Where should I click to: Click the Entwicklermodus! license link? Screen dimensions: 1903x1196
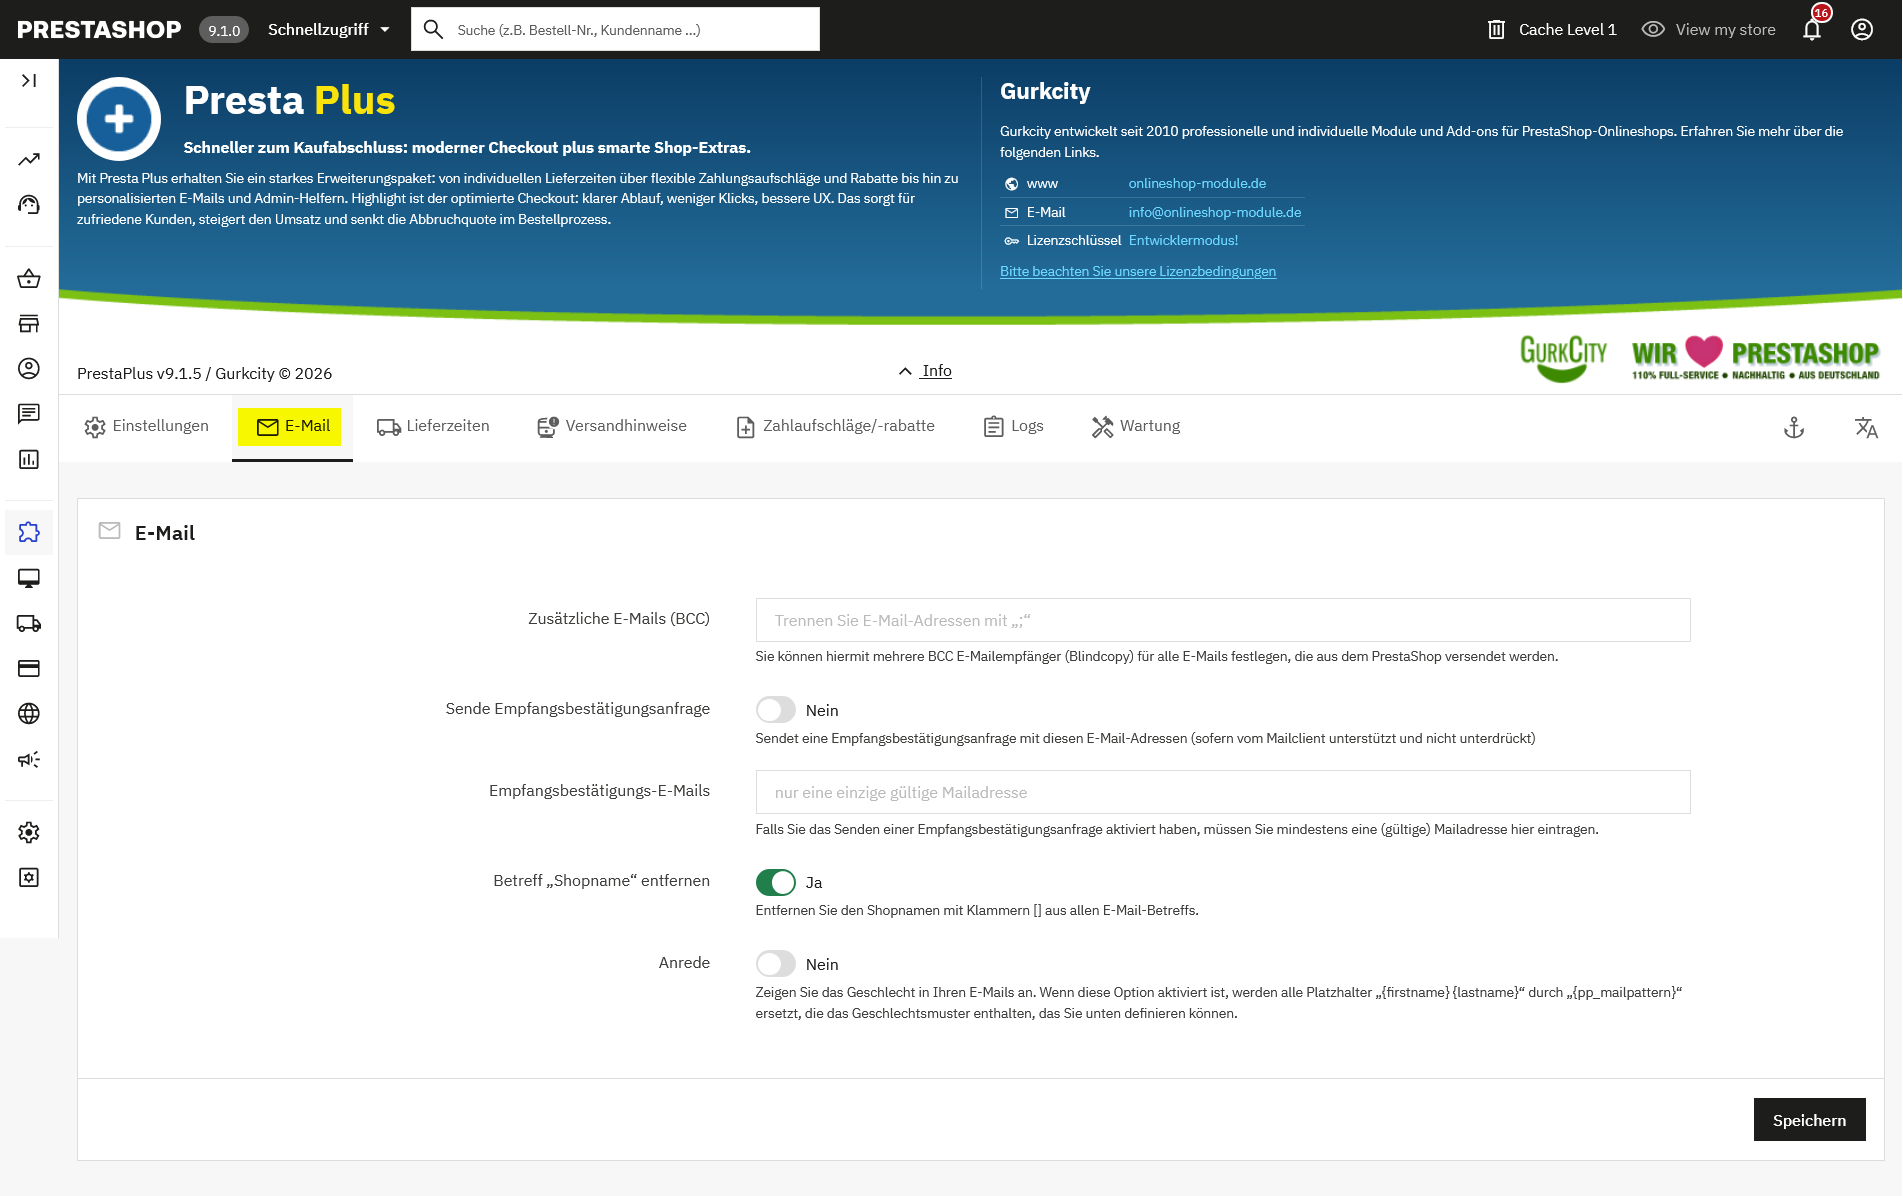tap(1183, 240)
